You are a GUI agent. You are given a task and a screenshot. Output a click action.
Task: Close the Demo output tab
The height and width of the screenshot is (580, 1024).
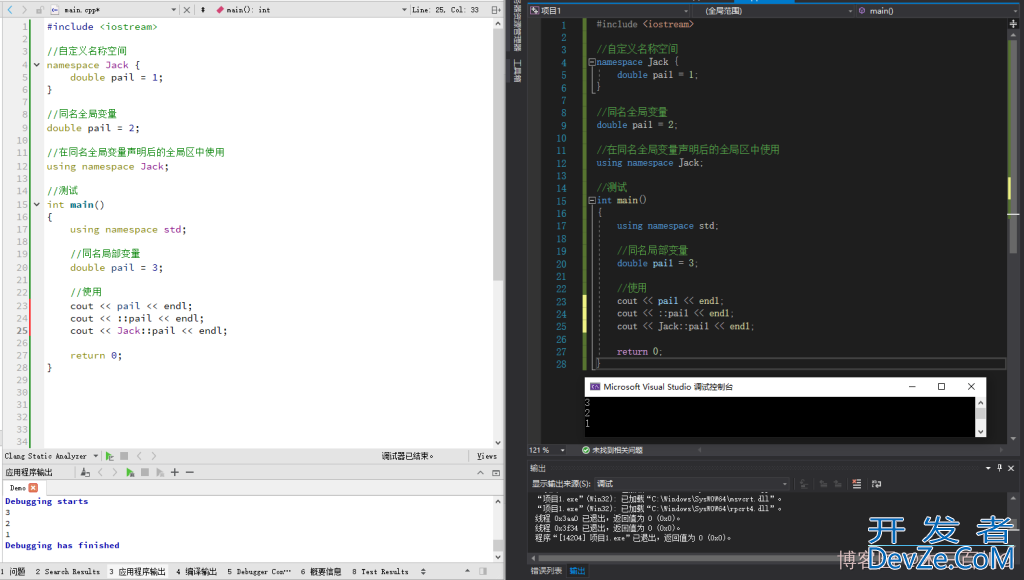(x=33, y=488)
